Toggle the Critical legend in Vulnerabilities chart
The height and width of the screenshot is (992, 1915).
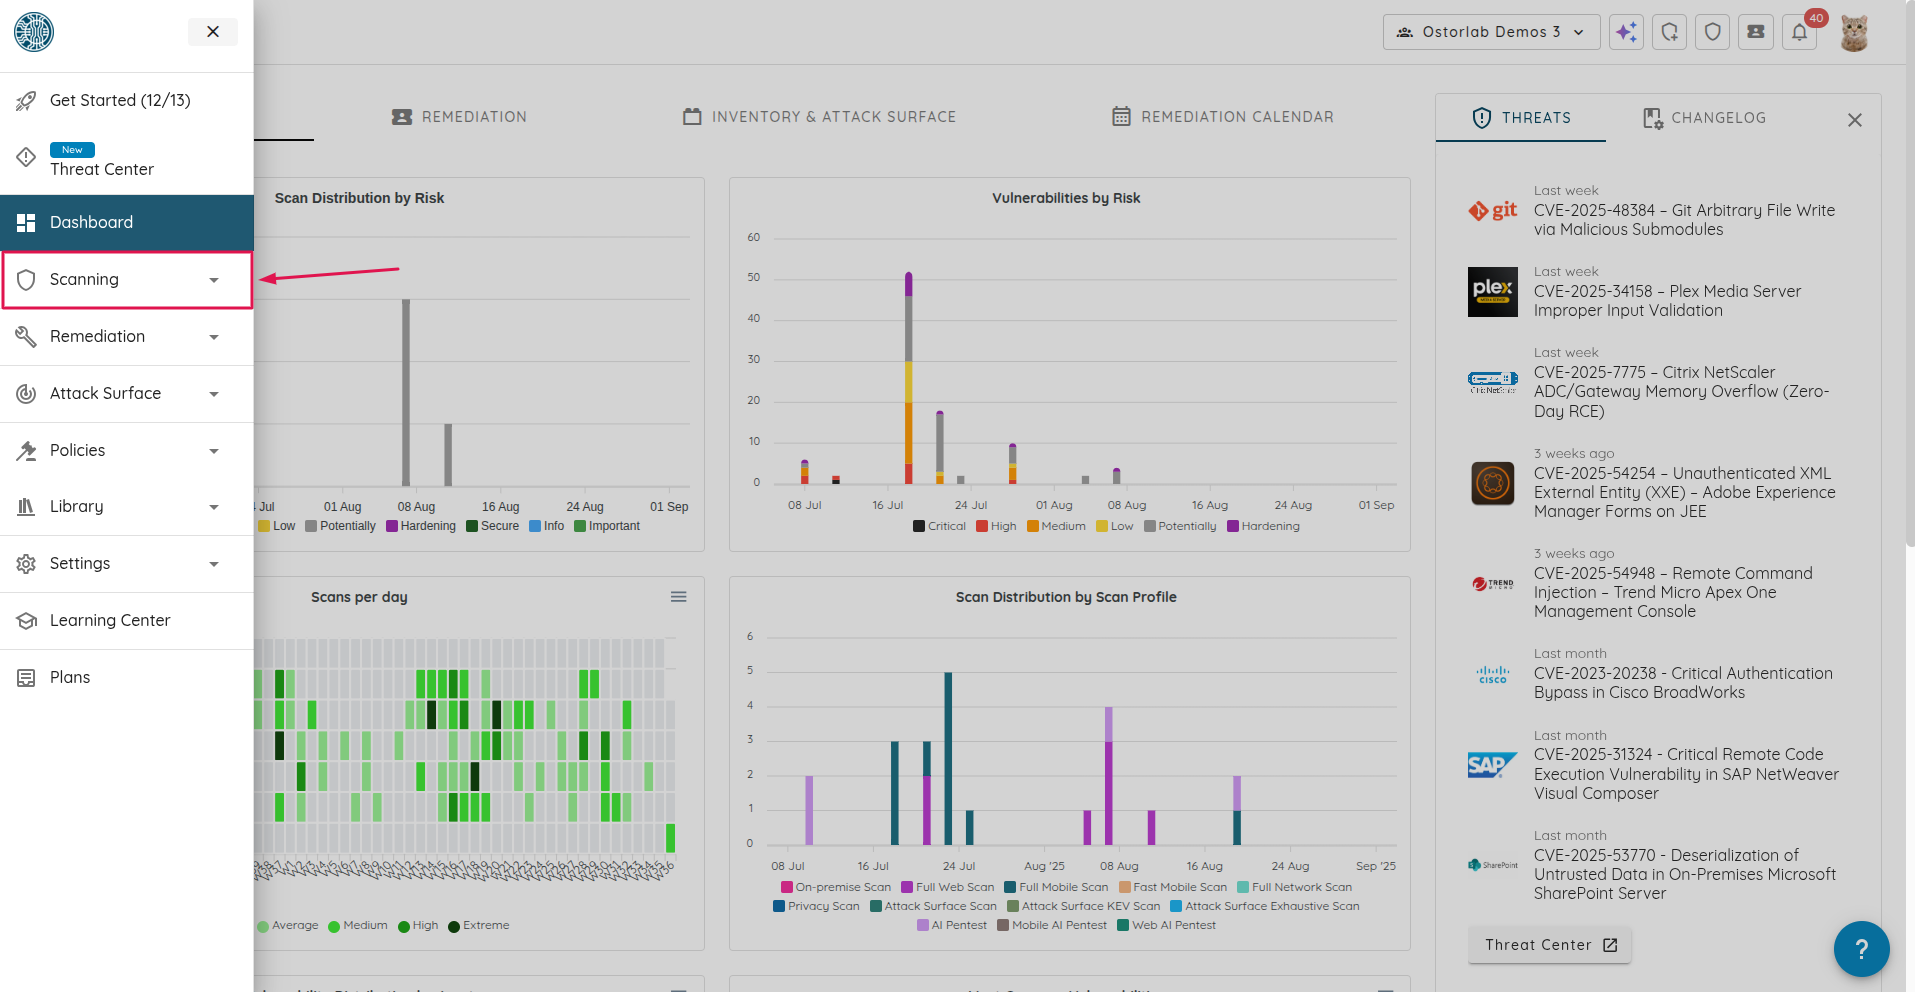click(x=939, y=526)
